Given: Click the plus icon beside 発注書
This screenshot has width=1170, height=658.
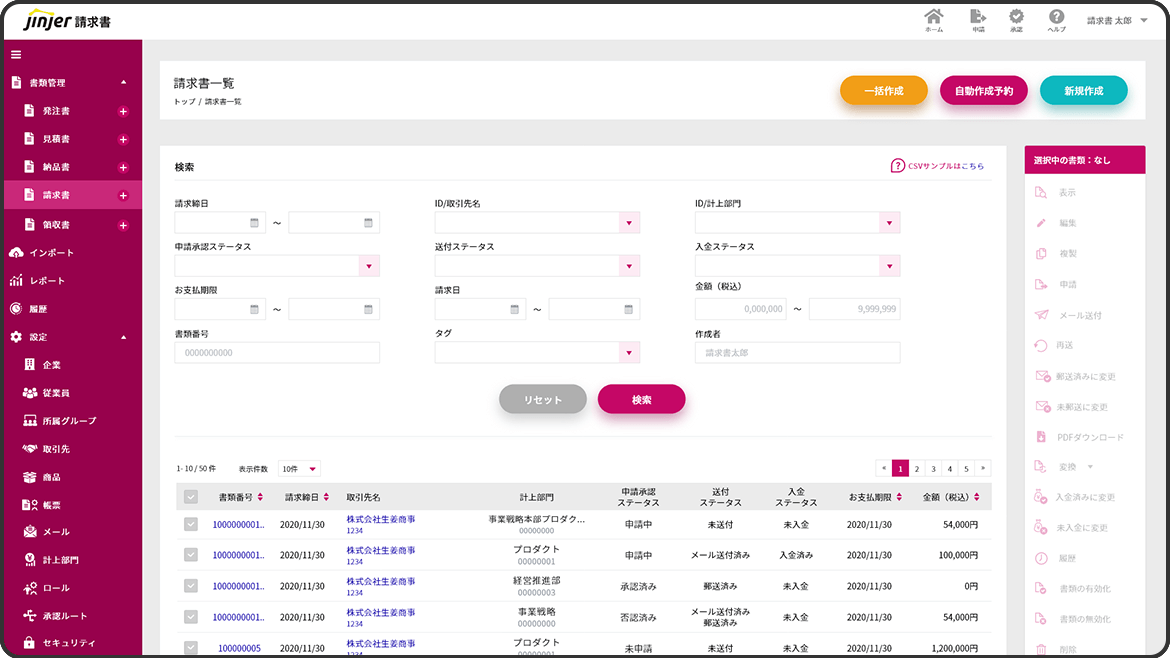Looking at the screenshot, I should click(123, 111).
